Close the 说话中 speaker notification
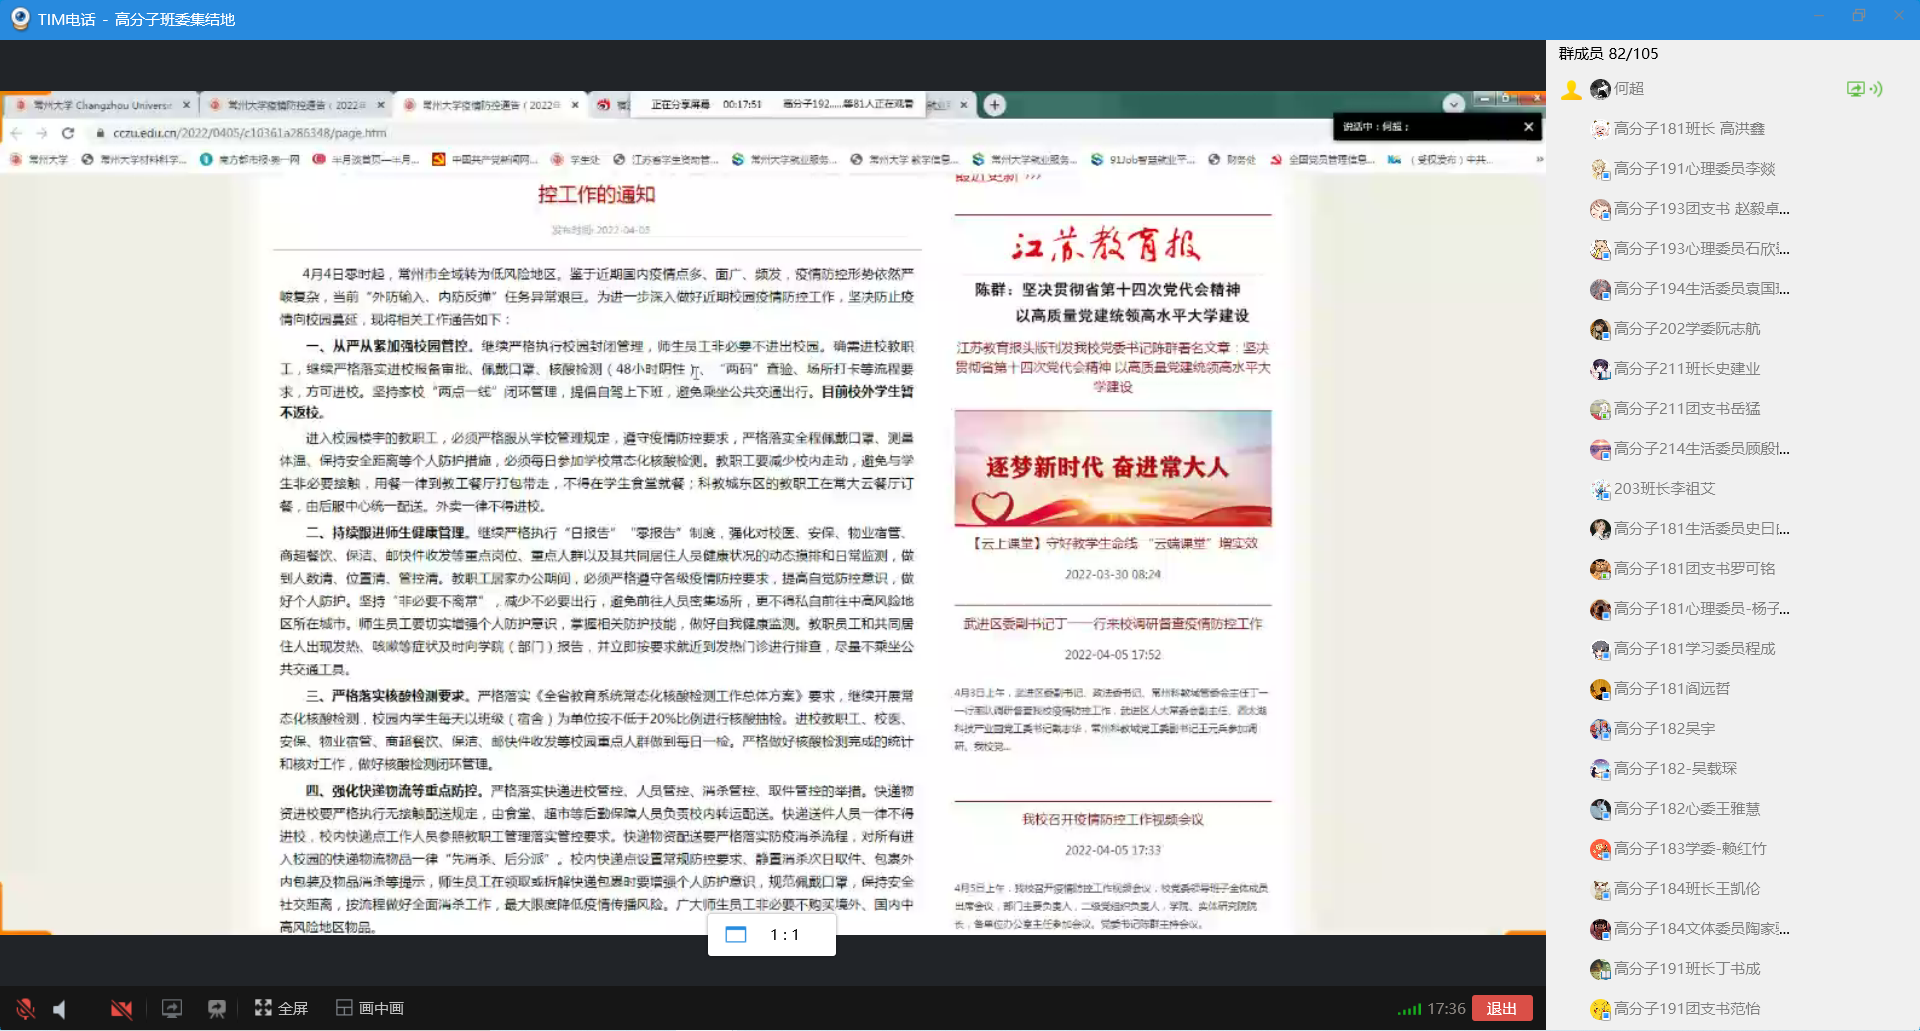The width and height of the screenshot is (1920, 1031). [x=1528, y=127]
